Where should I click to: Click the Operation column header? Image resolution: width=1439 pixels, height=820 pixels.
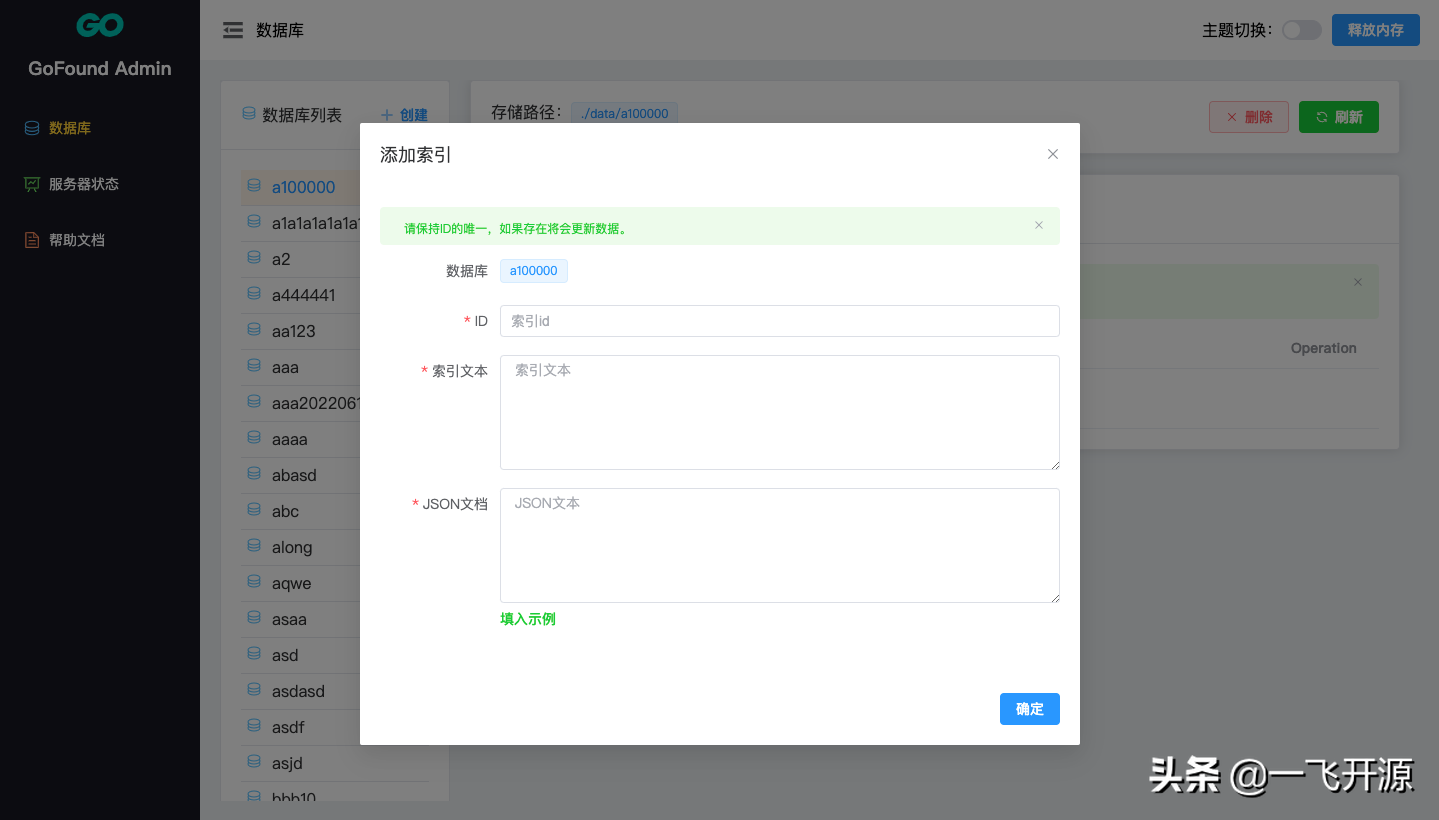coord(1323,348)
